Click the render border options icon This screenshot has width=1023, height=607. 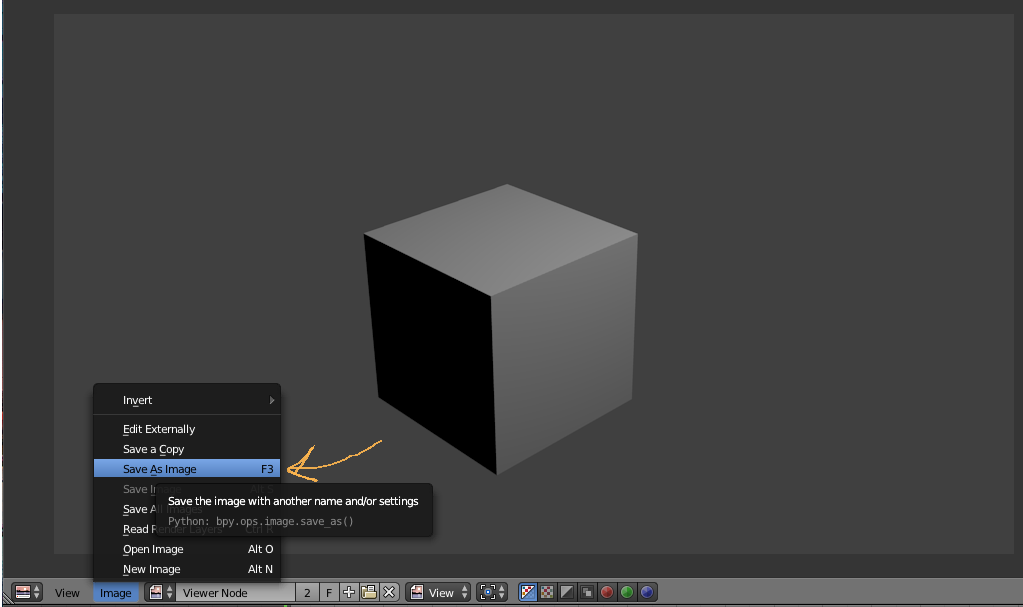click(489, 592)
